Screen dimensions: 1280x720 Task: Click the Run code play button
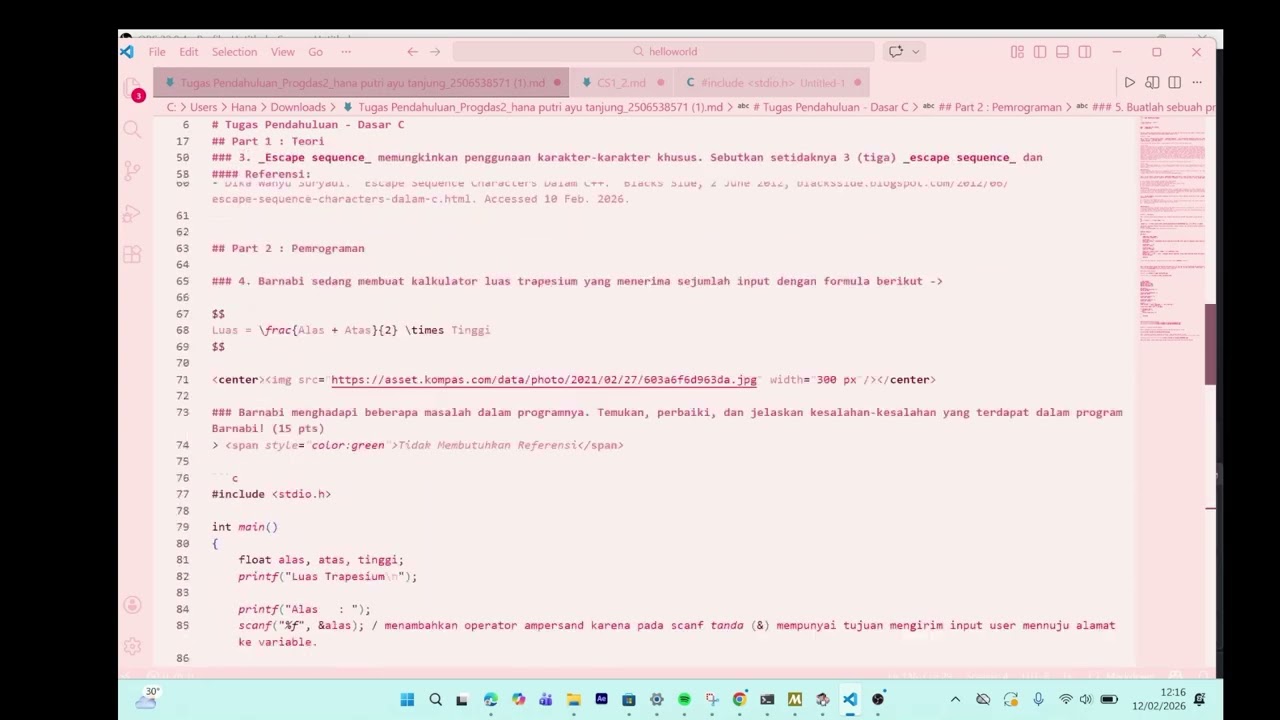[x=1129, y=83]
